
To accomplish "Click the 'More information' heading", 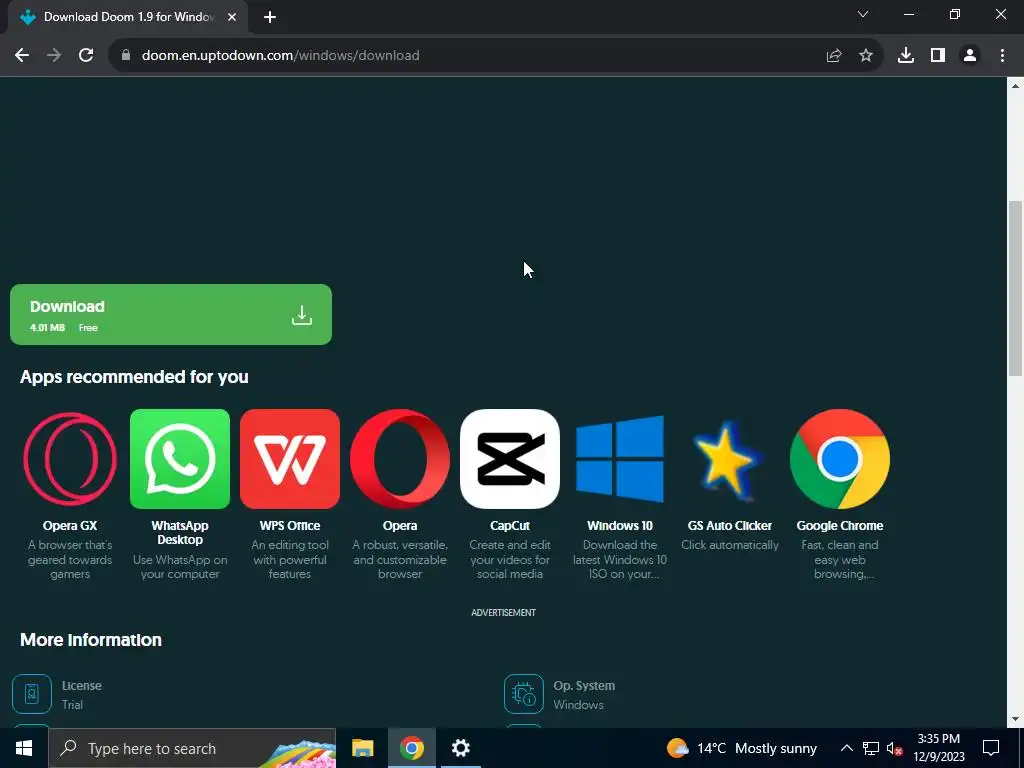I will (91, 640).
